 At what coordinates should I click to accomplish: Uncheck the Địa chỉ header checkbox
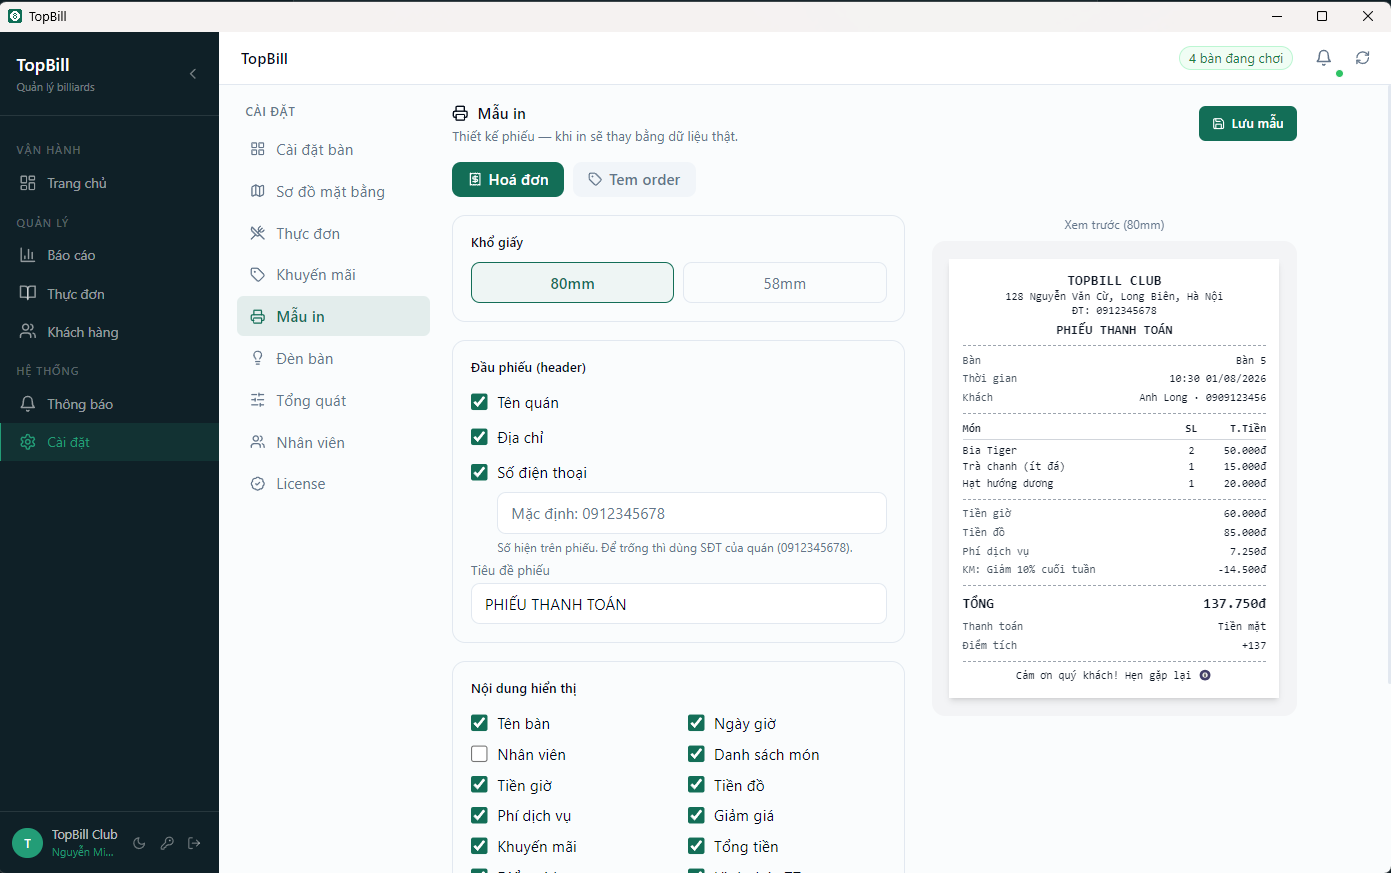click(x=479, y=437)
